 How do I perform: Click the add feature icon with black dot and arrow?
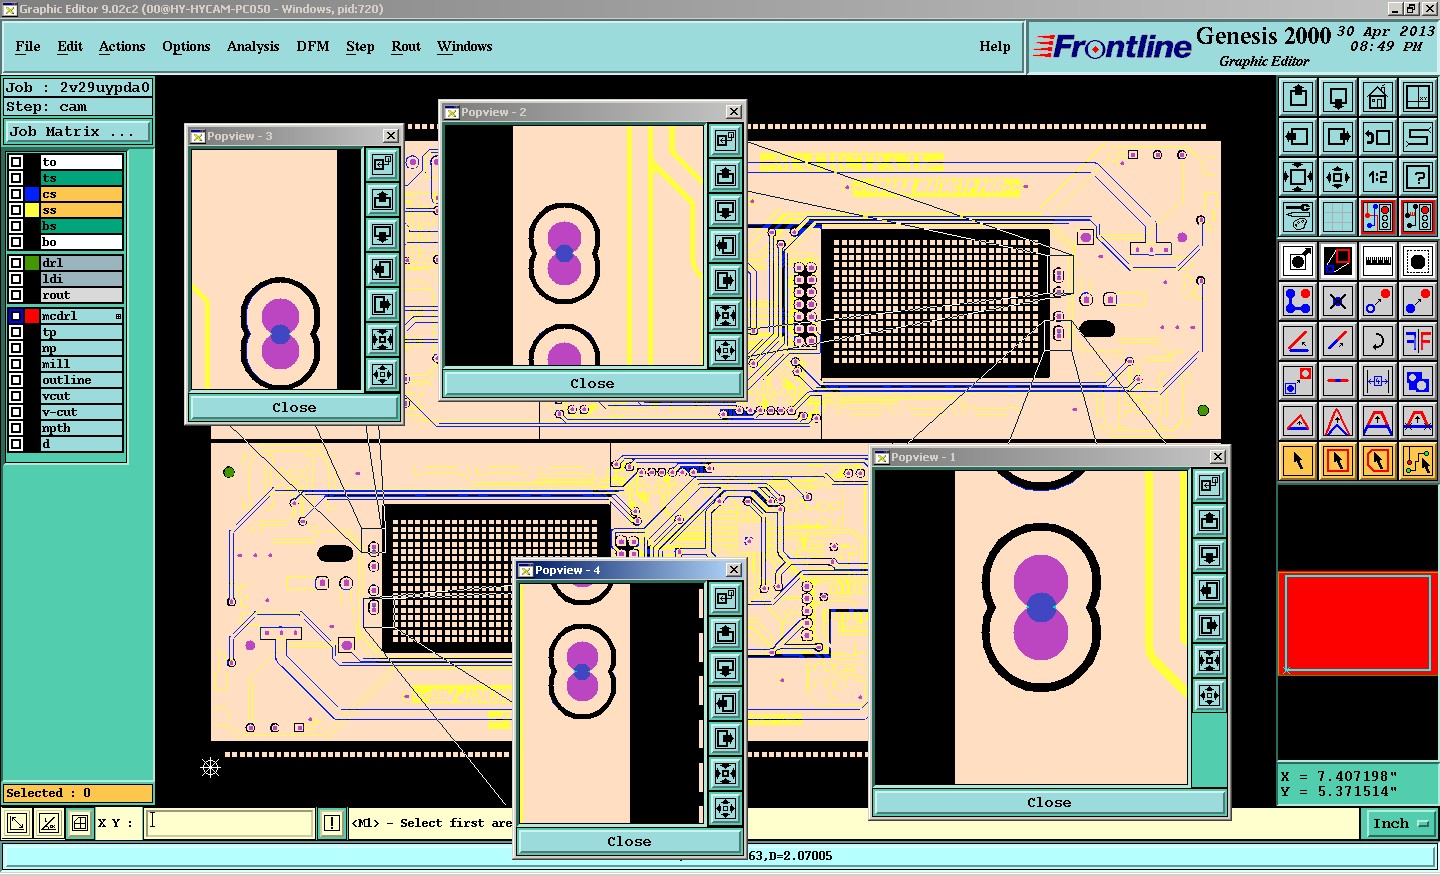point(1298,261)
